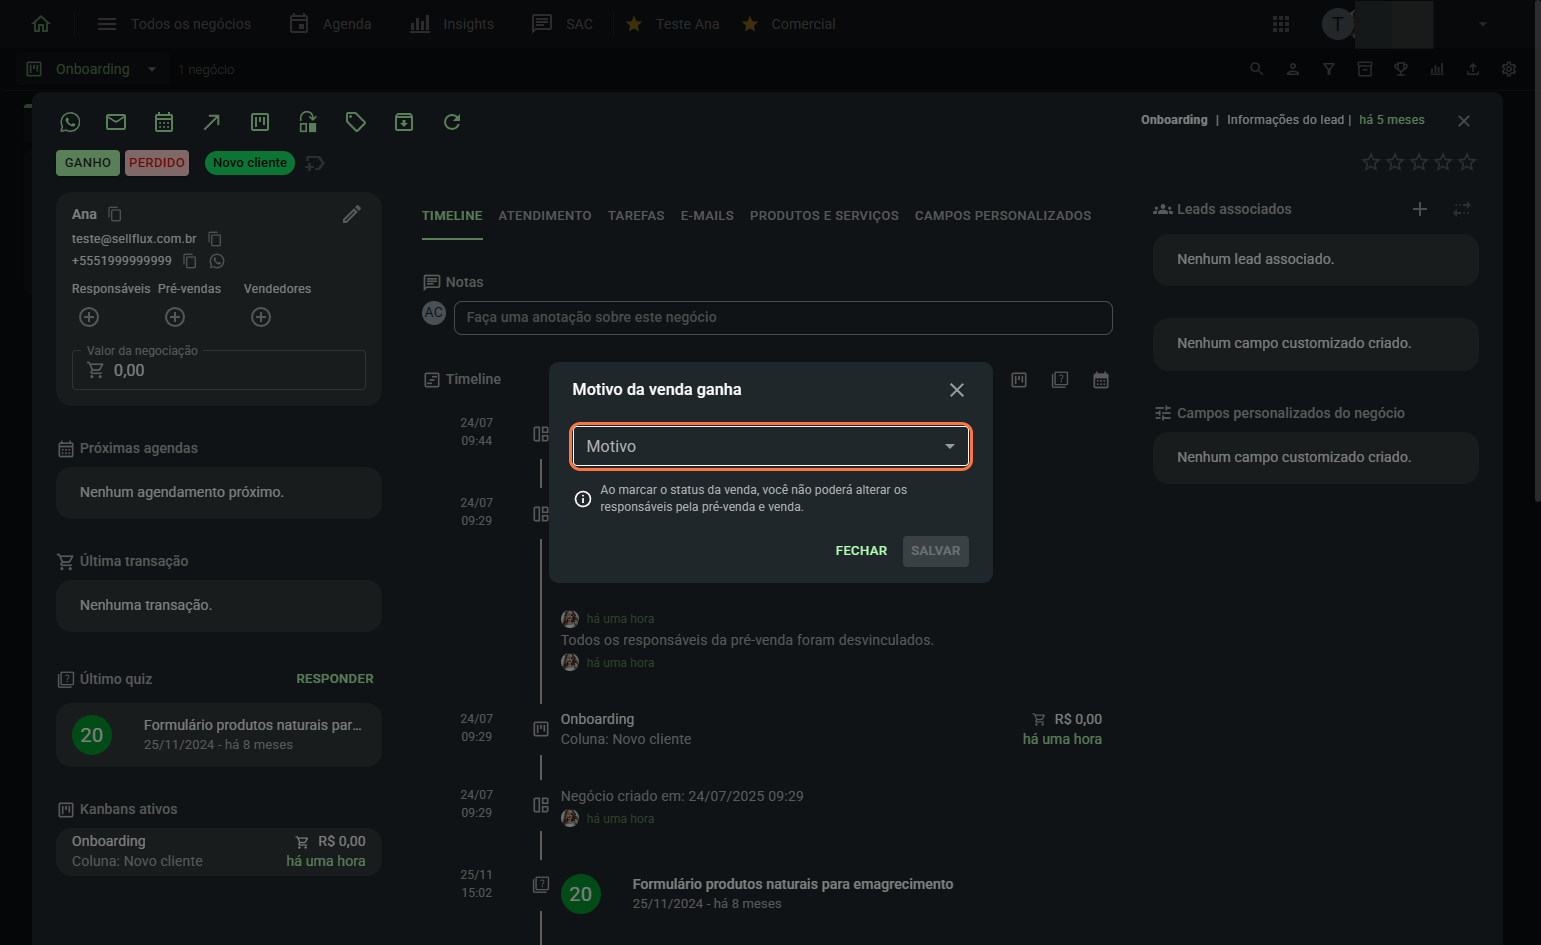Set rating with the first star
Image resolution: width=1541 pixels, height=945 pixels.
[1371, 162]
